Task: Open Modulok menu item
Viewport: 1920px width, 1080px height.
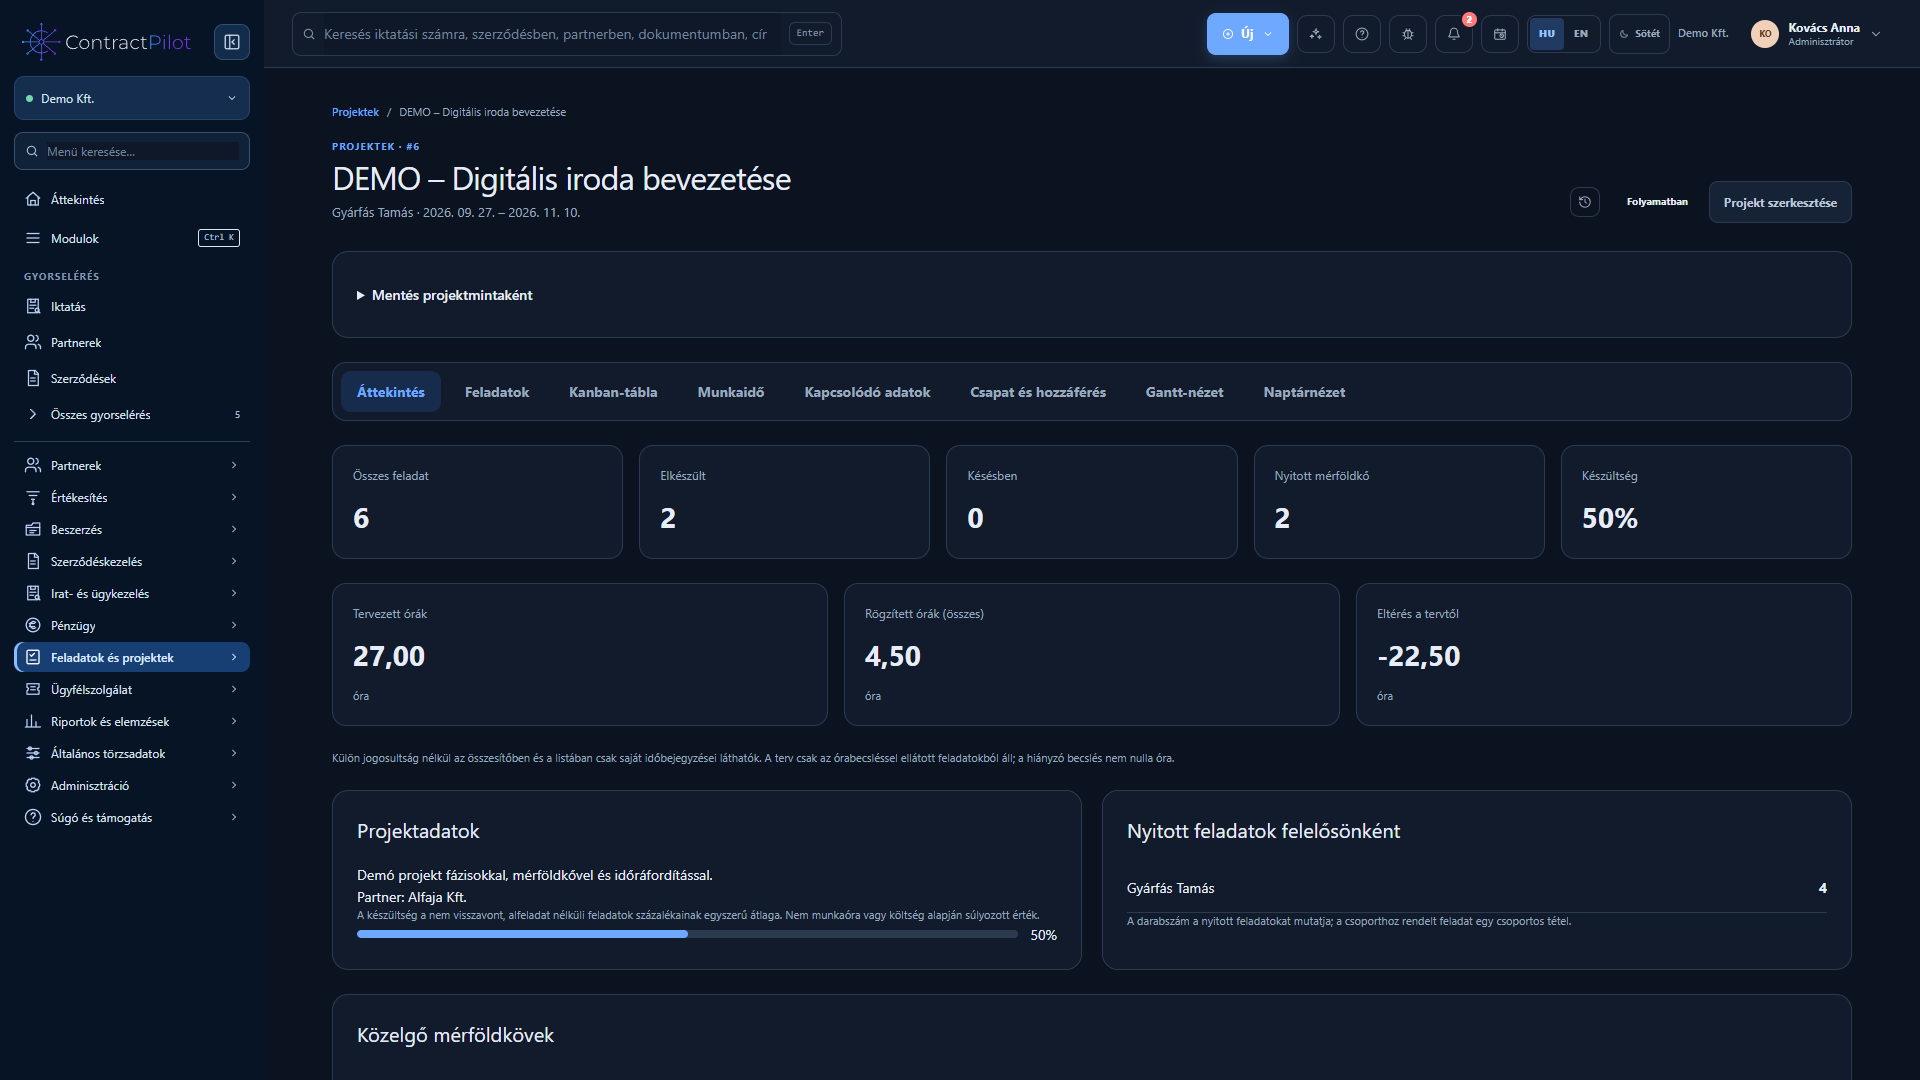Action: [x=132, y=238]
